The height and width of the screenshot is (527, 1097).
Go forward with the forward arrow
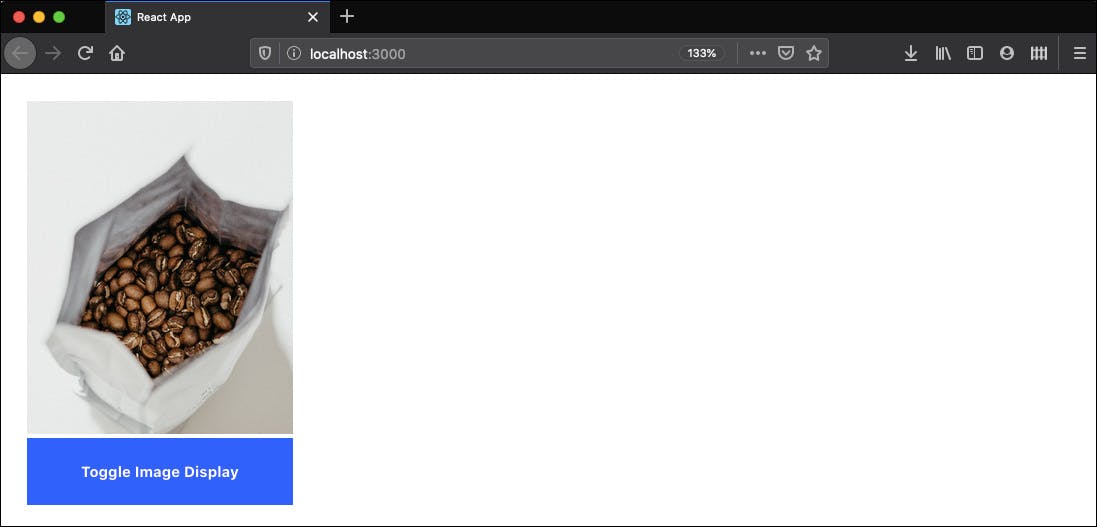(x=53, y=53)
